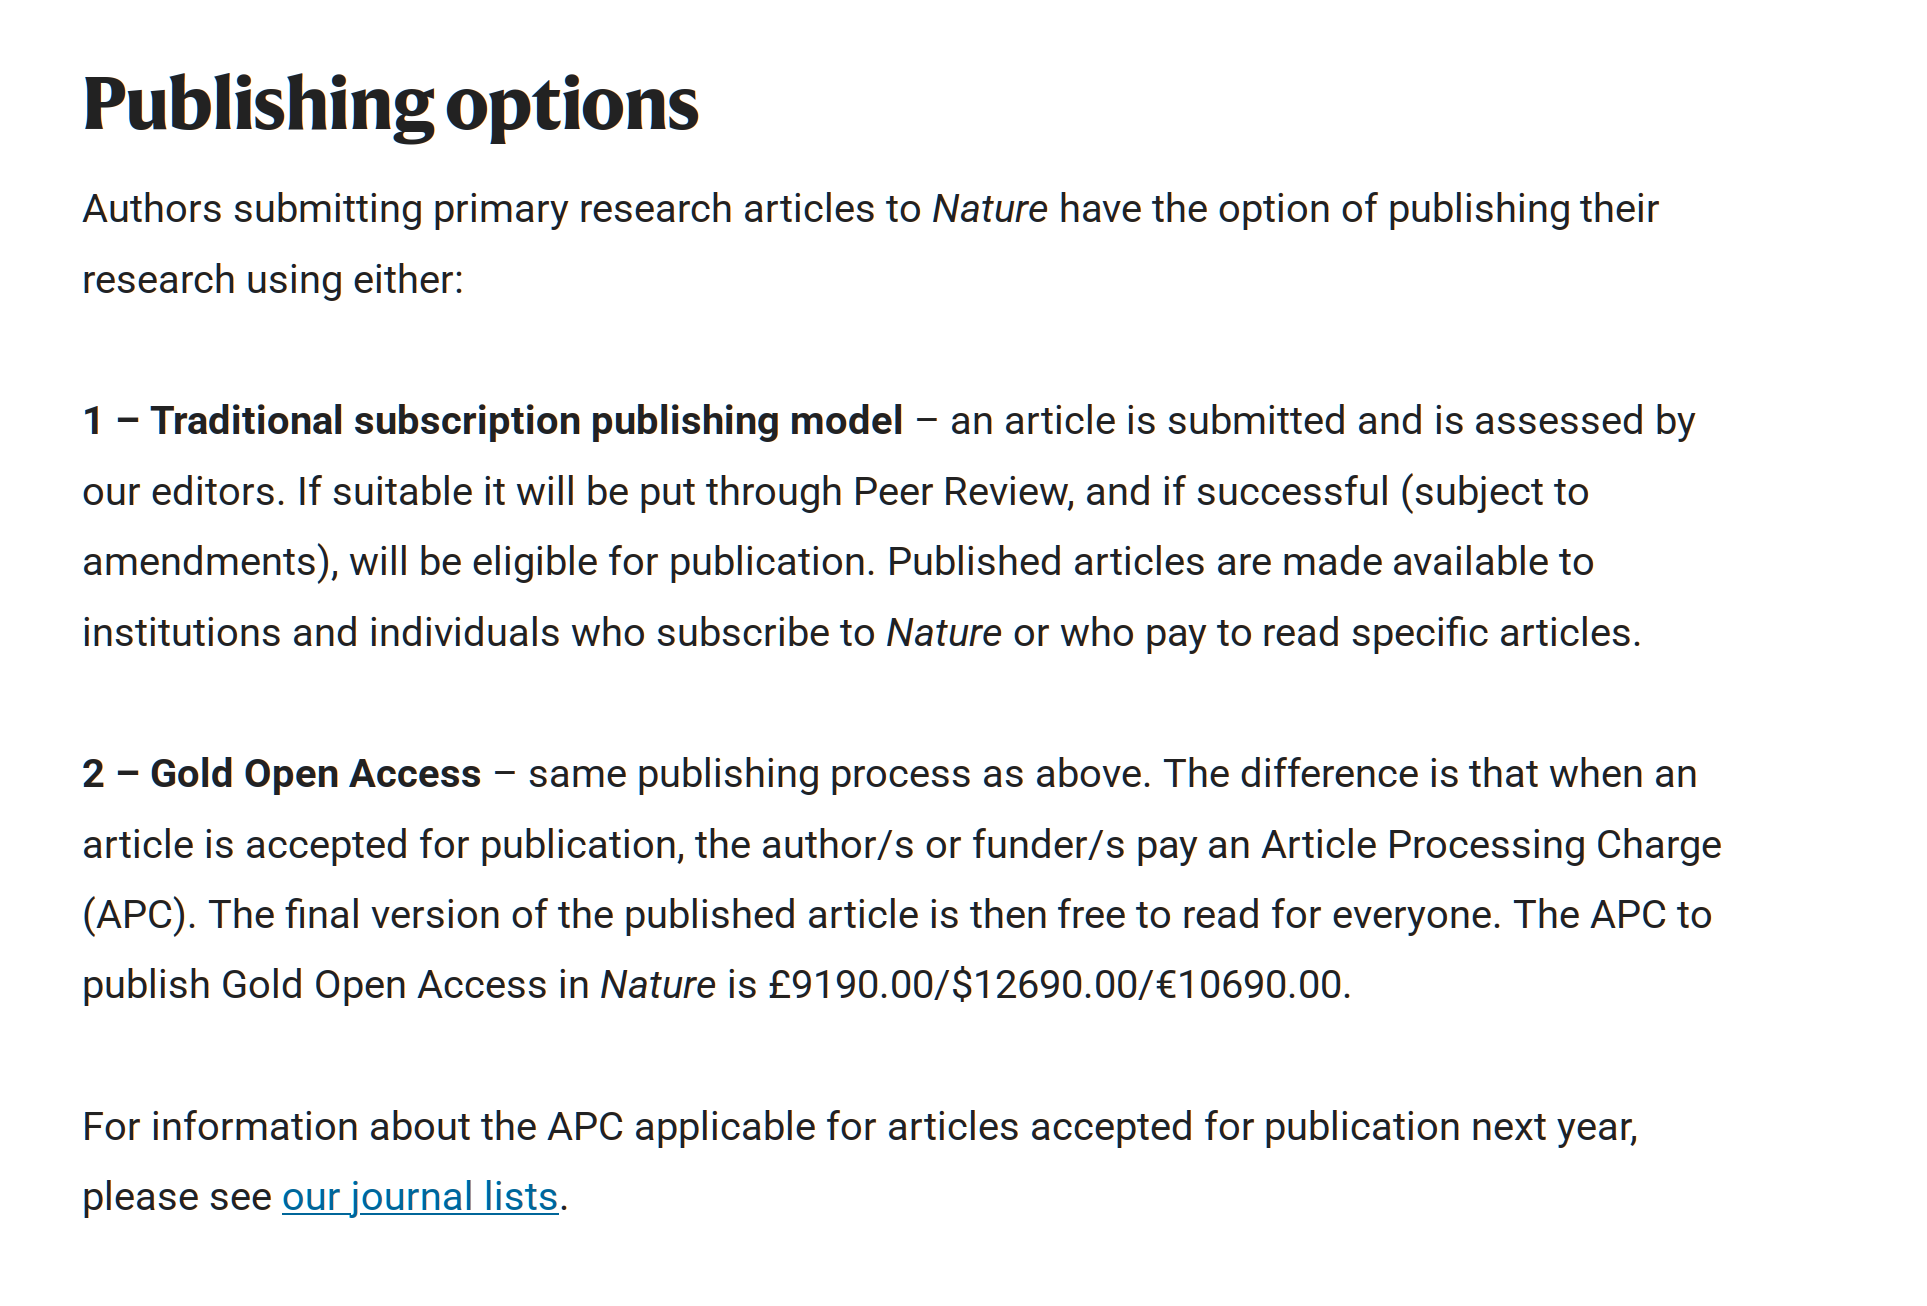Click the words 'Peer Review'
This screenshot has height=1306, width=1927.
[x=961, y=492]
